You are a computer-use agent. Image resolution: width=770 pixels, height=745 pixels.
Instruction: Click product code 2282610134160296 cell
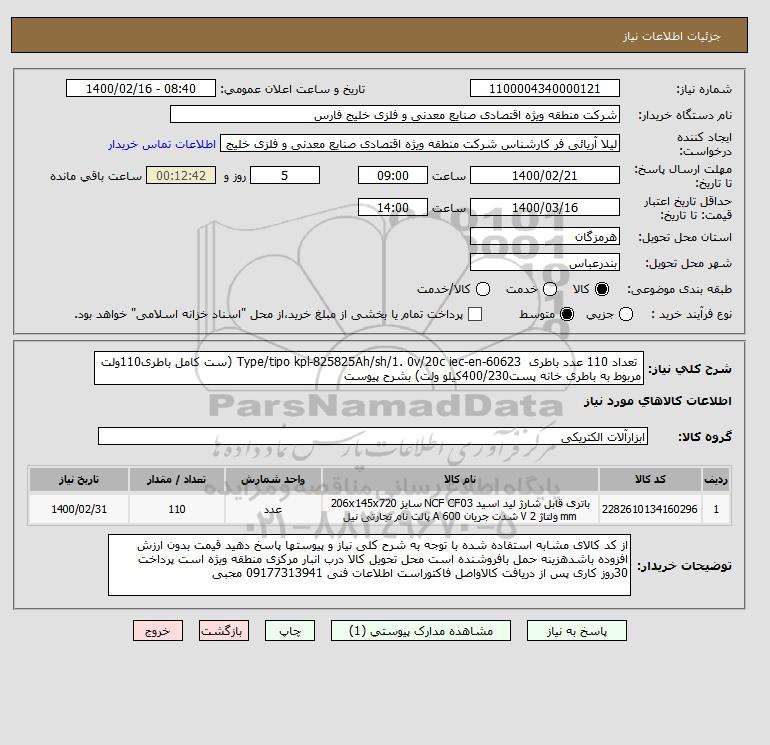[650, 509]
